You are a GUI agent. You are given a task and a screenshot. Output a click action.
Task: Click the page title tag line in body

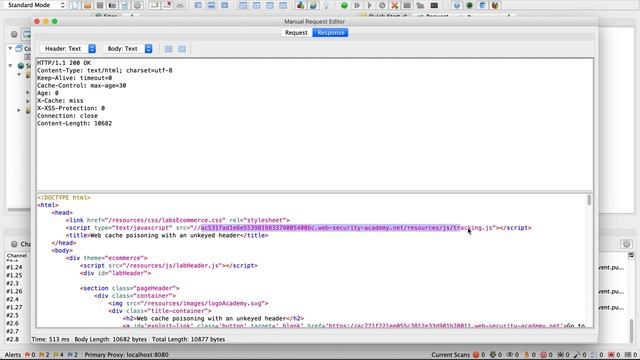coord(167,236)
